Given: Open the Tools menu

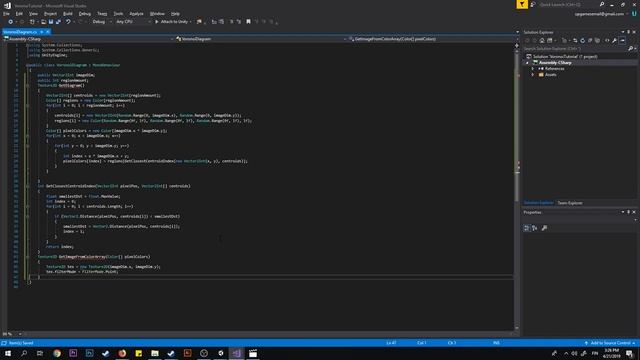Looking at the screenshot, I should (x=118, y=13).
